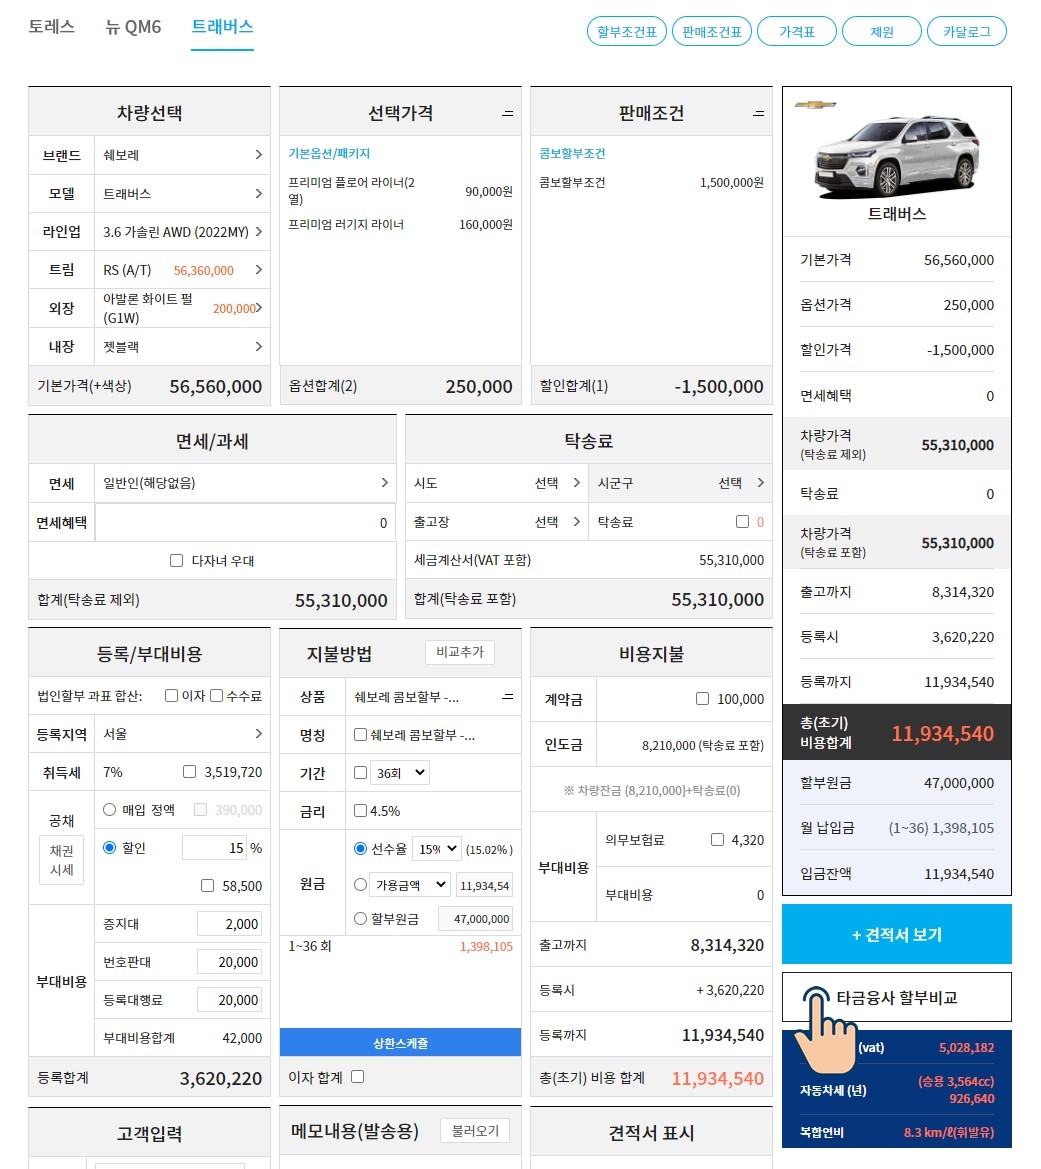Select the 트래버스 tab
The height and width of the screenshot is (1169, 1041).
[x=222, y=27]
